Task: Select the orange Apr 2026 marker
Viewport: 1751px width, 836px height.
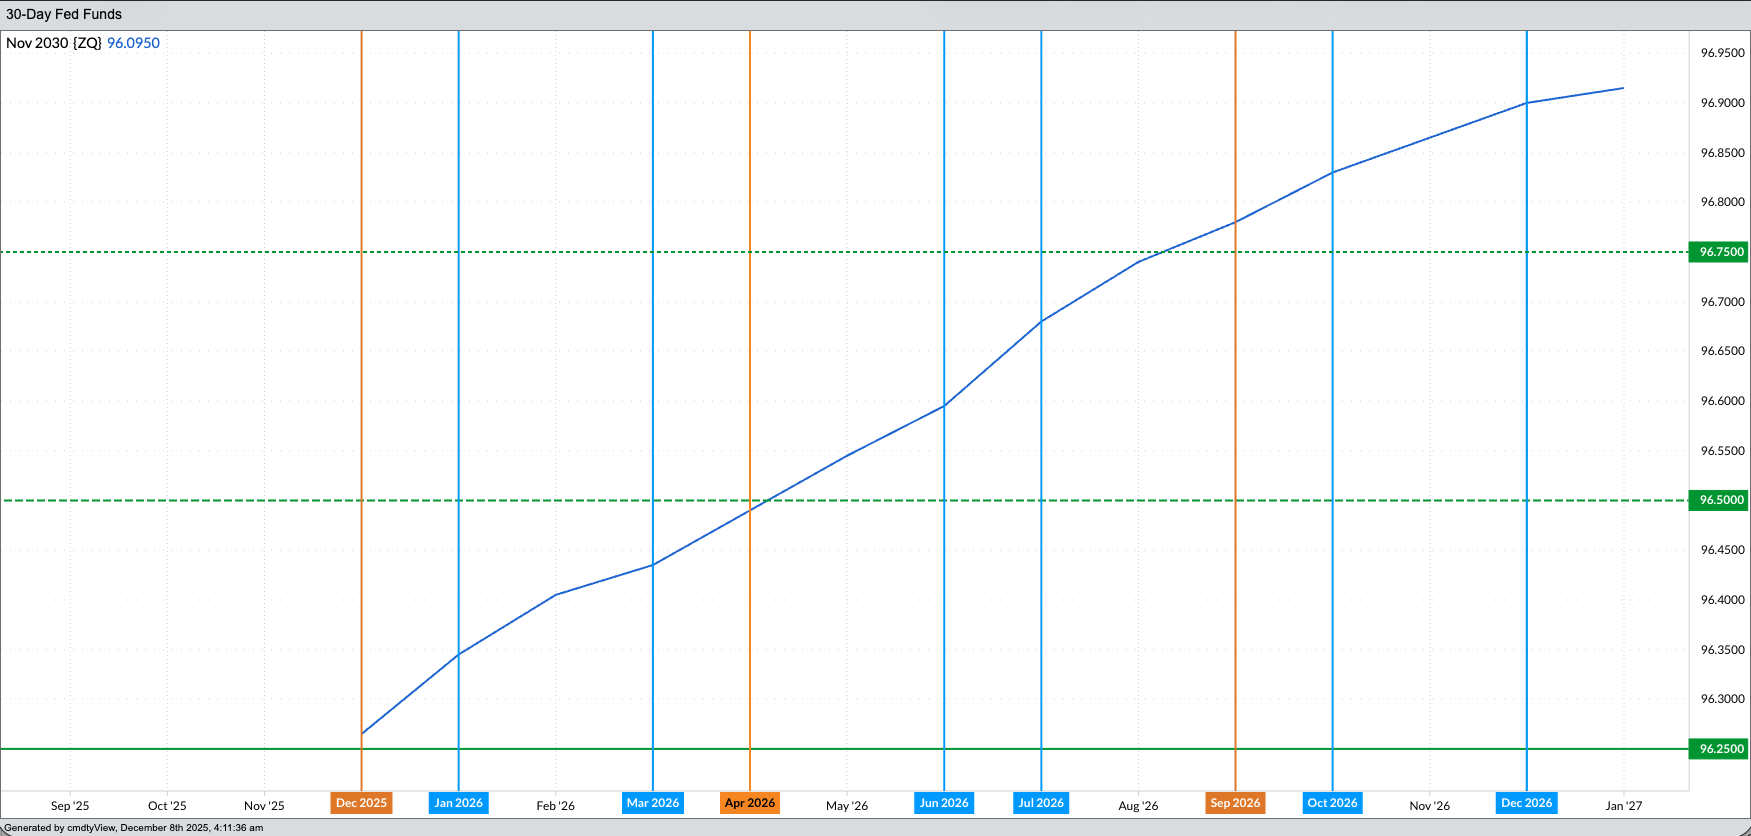Action: tap(749, 803)
